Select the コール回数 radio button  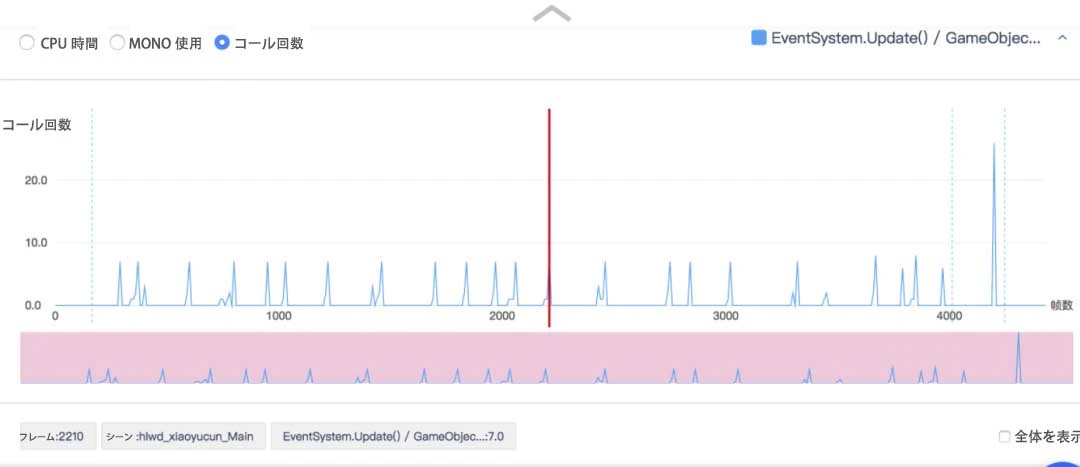pyautogui.click(x=222, y=43)
